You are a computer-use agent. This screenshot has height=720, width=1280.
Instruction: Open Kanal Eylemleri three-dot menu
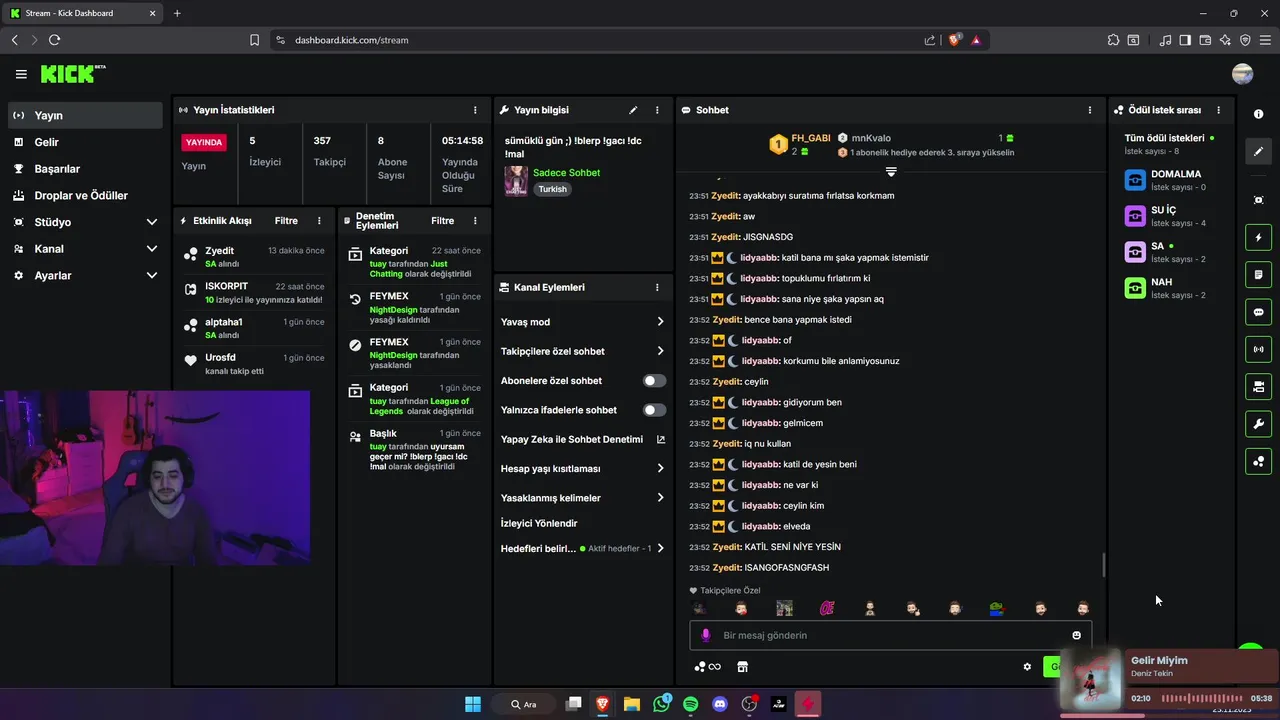coord(657,287)
